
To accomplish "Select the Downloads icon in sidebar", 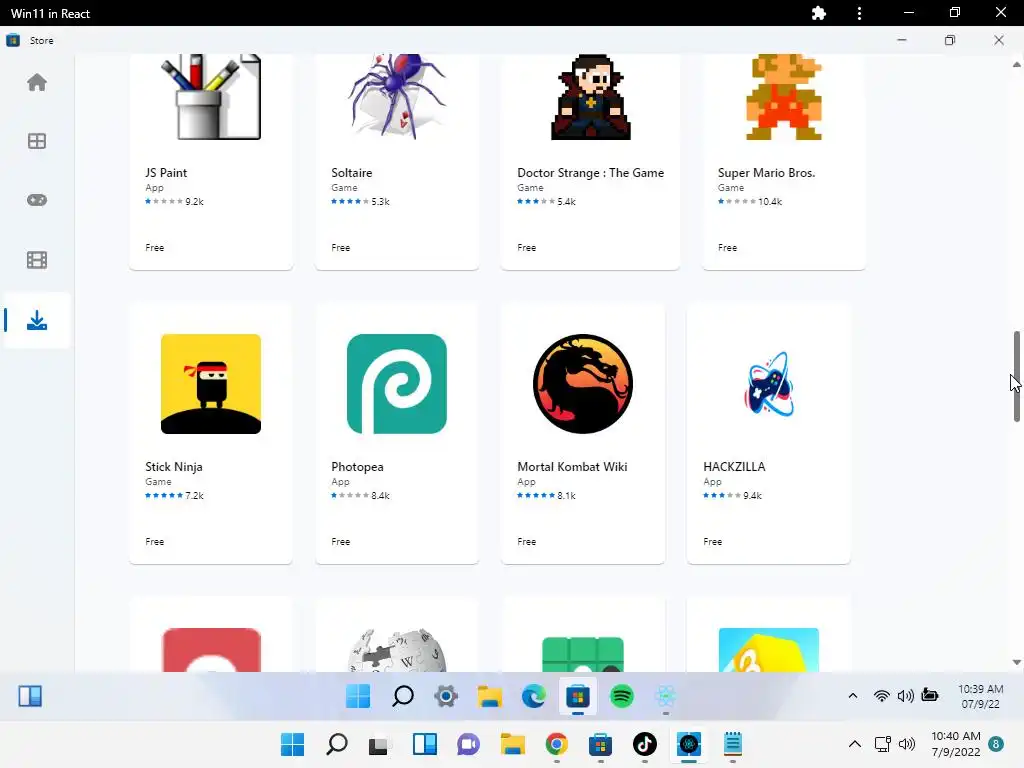I will [x=37, y=320].
